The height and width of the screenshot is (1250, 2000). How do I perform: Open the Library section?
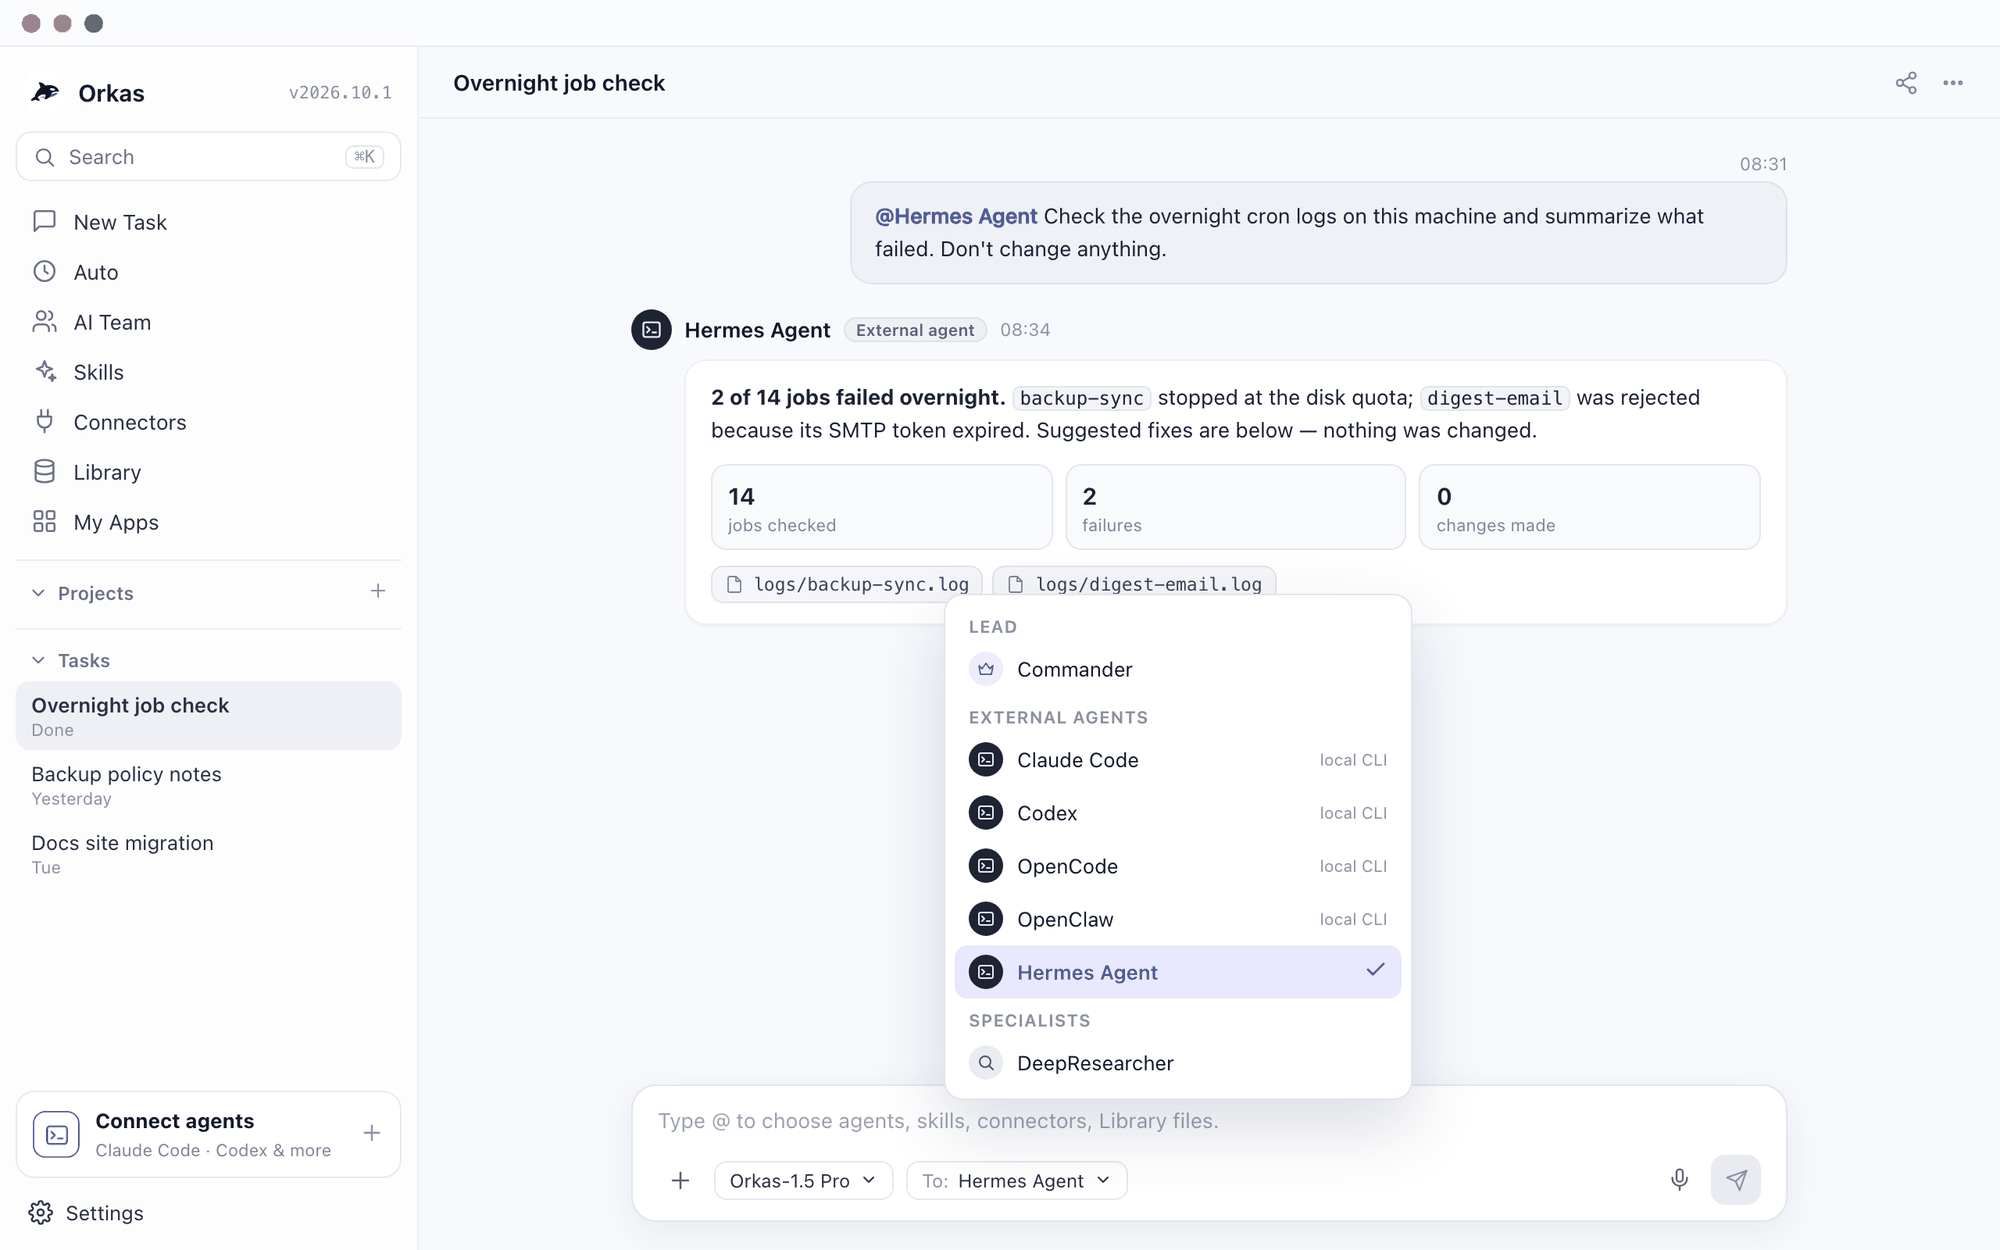[x=208, y=472]
